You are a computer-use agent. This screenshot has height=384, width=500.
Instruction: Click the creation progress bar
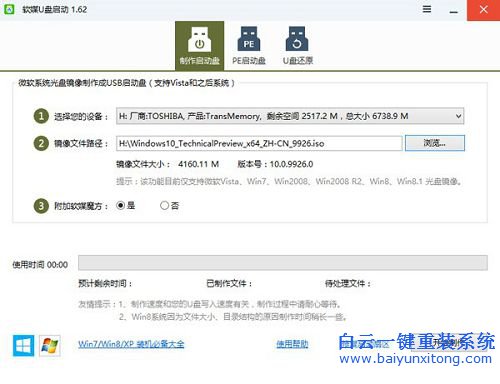283,263
